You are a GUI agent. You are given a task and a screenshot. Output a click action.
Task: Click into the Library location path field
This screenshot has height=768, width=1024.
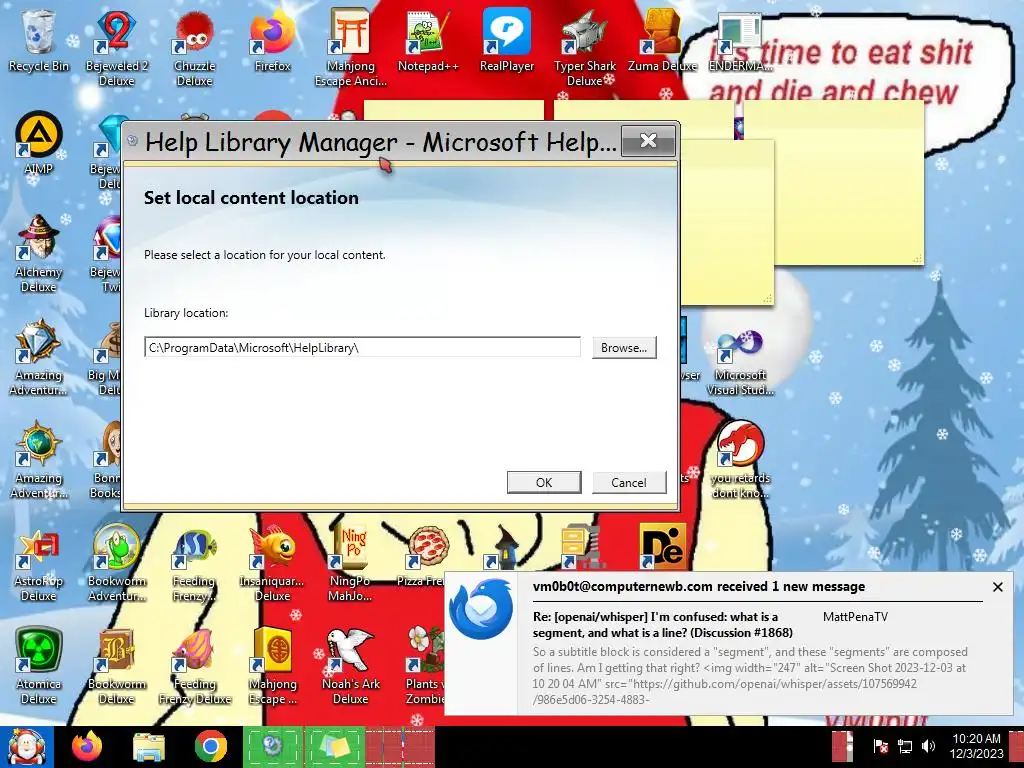(x=362, y=347)
